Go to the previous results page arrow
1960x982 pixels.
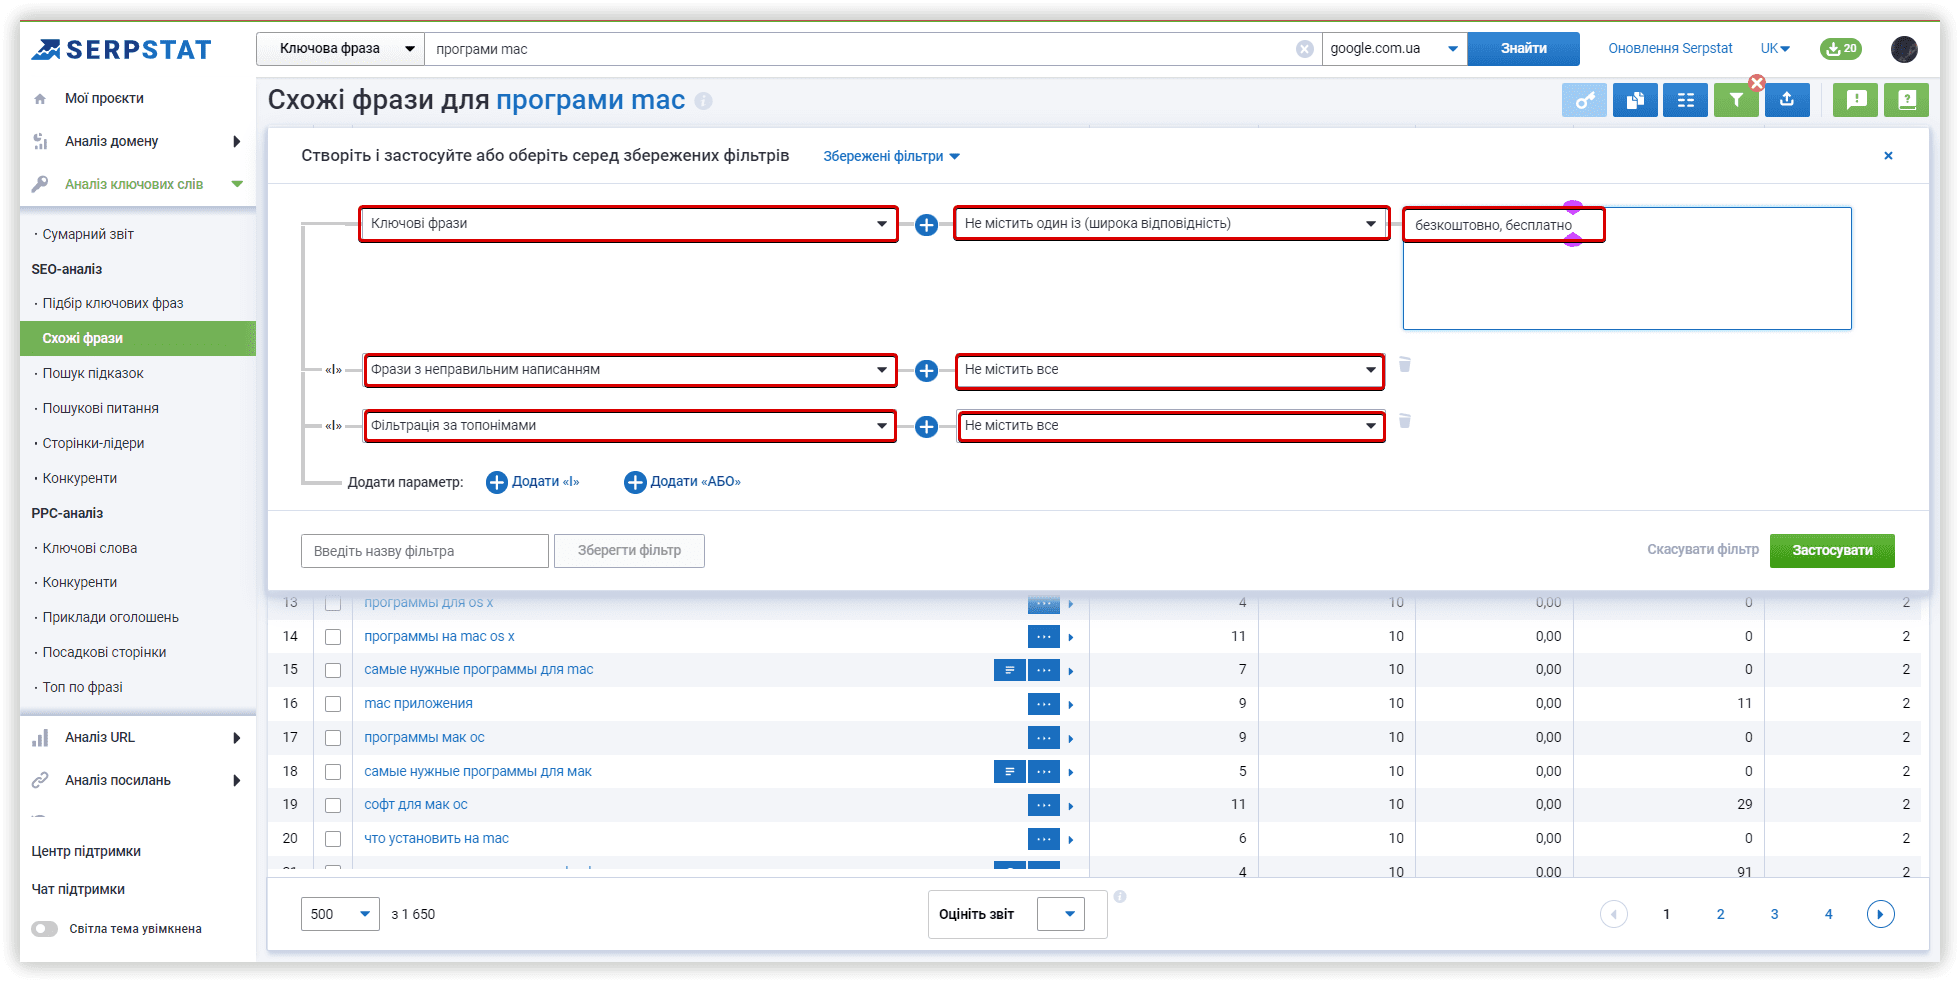pyautogui.click(x=1613, y=914)
